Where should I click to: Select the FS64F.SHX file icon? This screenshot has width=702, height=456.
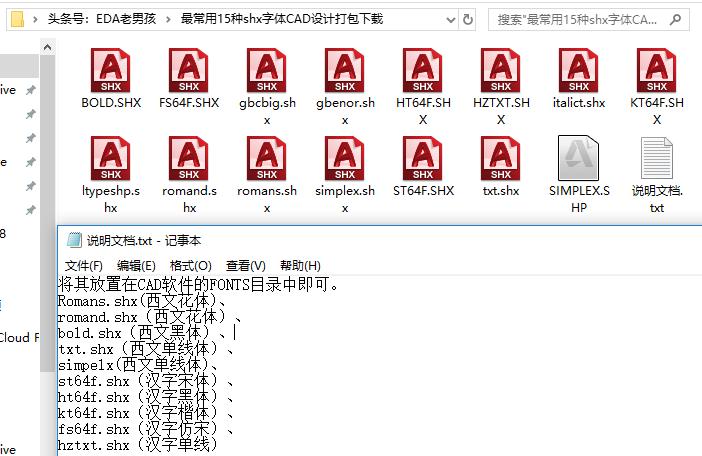[x=188, y=70]
